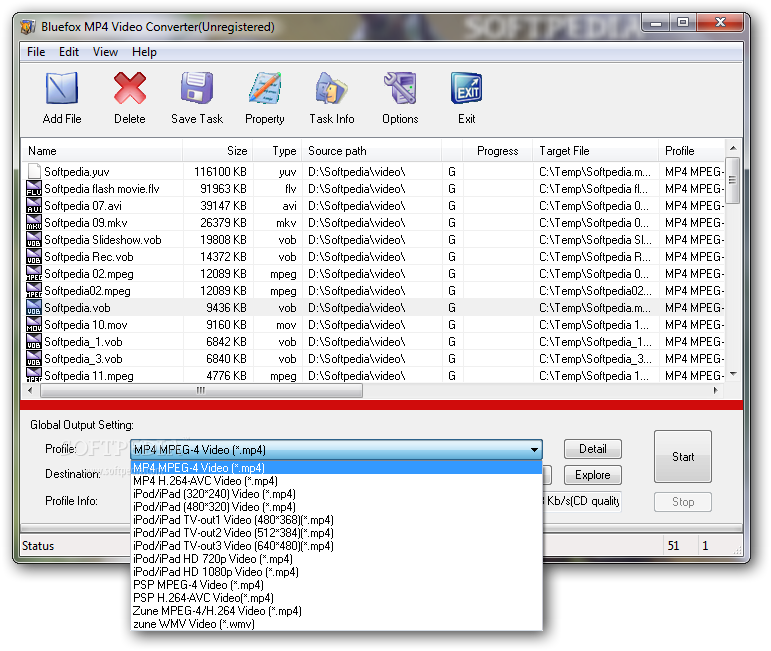Click the Start conversion button
The width and height of the screenshot is (771, 651).
click(x=682, y=457)
